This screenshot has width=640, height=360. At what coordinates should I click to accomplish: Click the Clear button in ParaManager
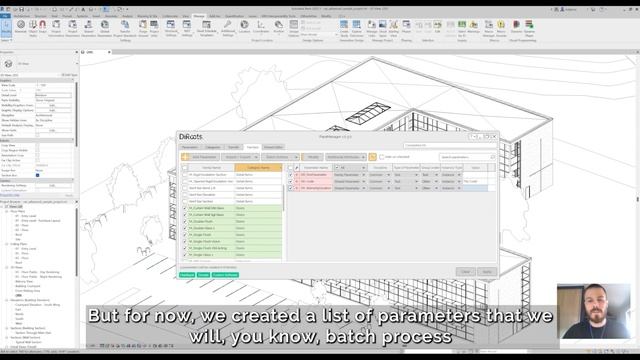[x=465, y=272]
